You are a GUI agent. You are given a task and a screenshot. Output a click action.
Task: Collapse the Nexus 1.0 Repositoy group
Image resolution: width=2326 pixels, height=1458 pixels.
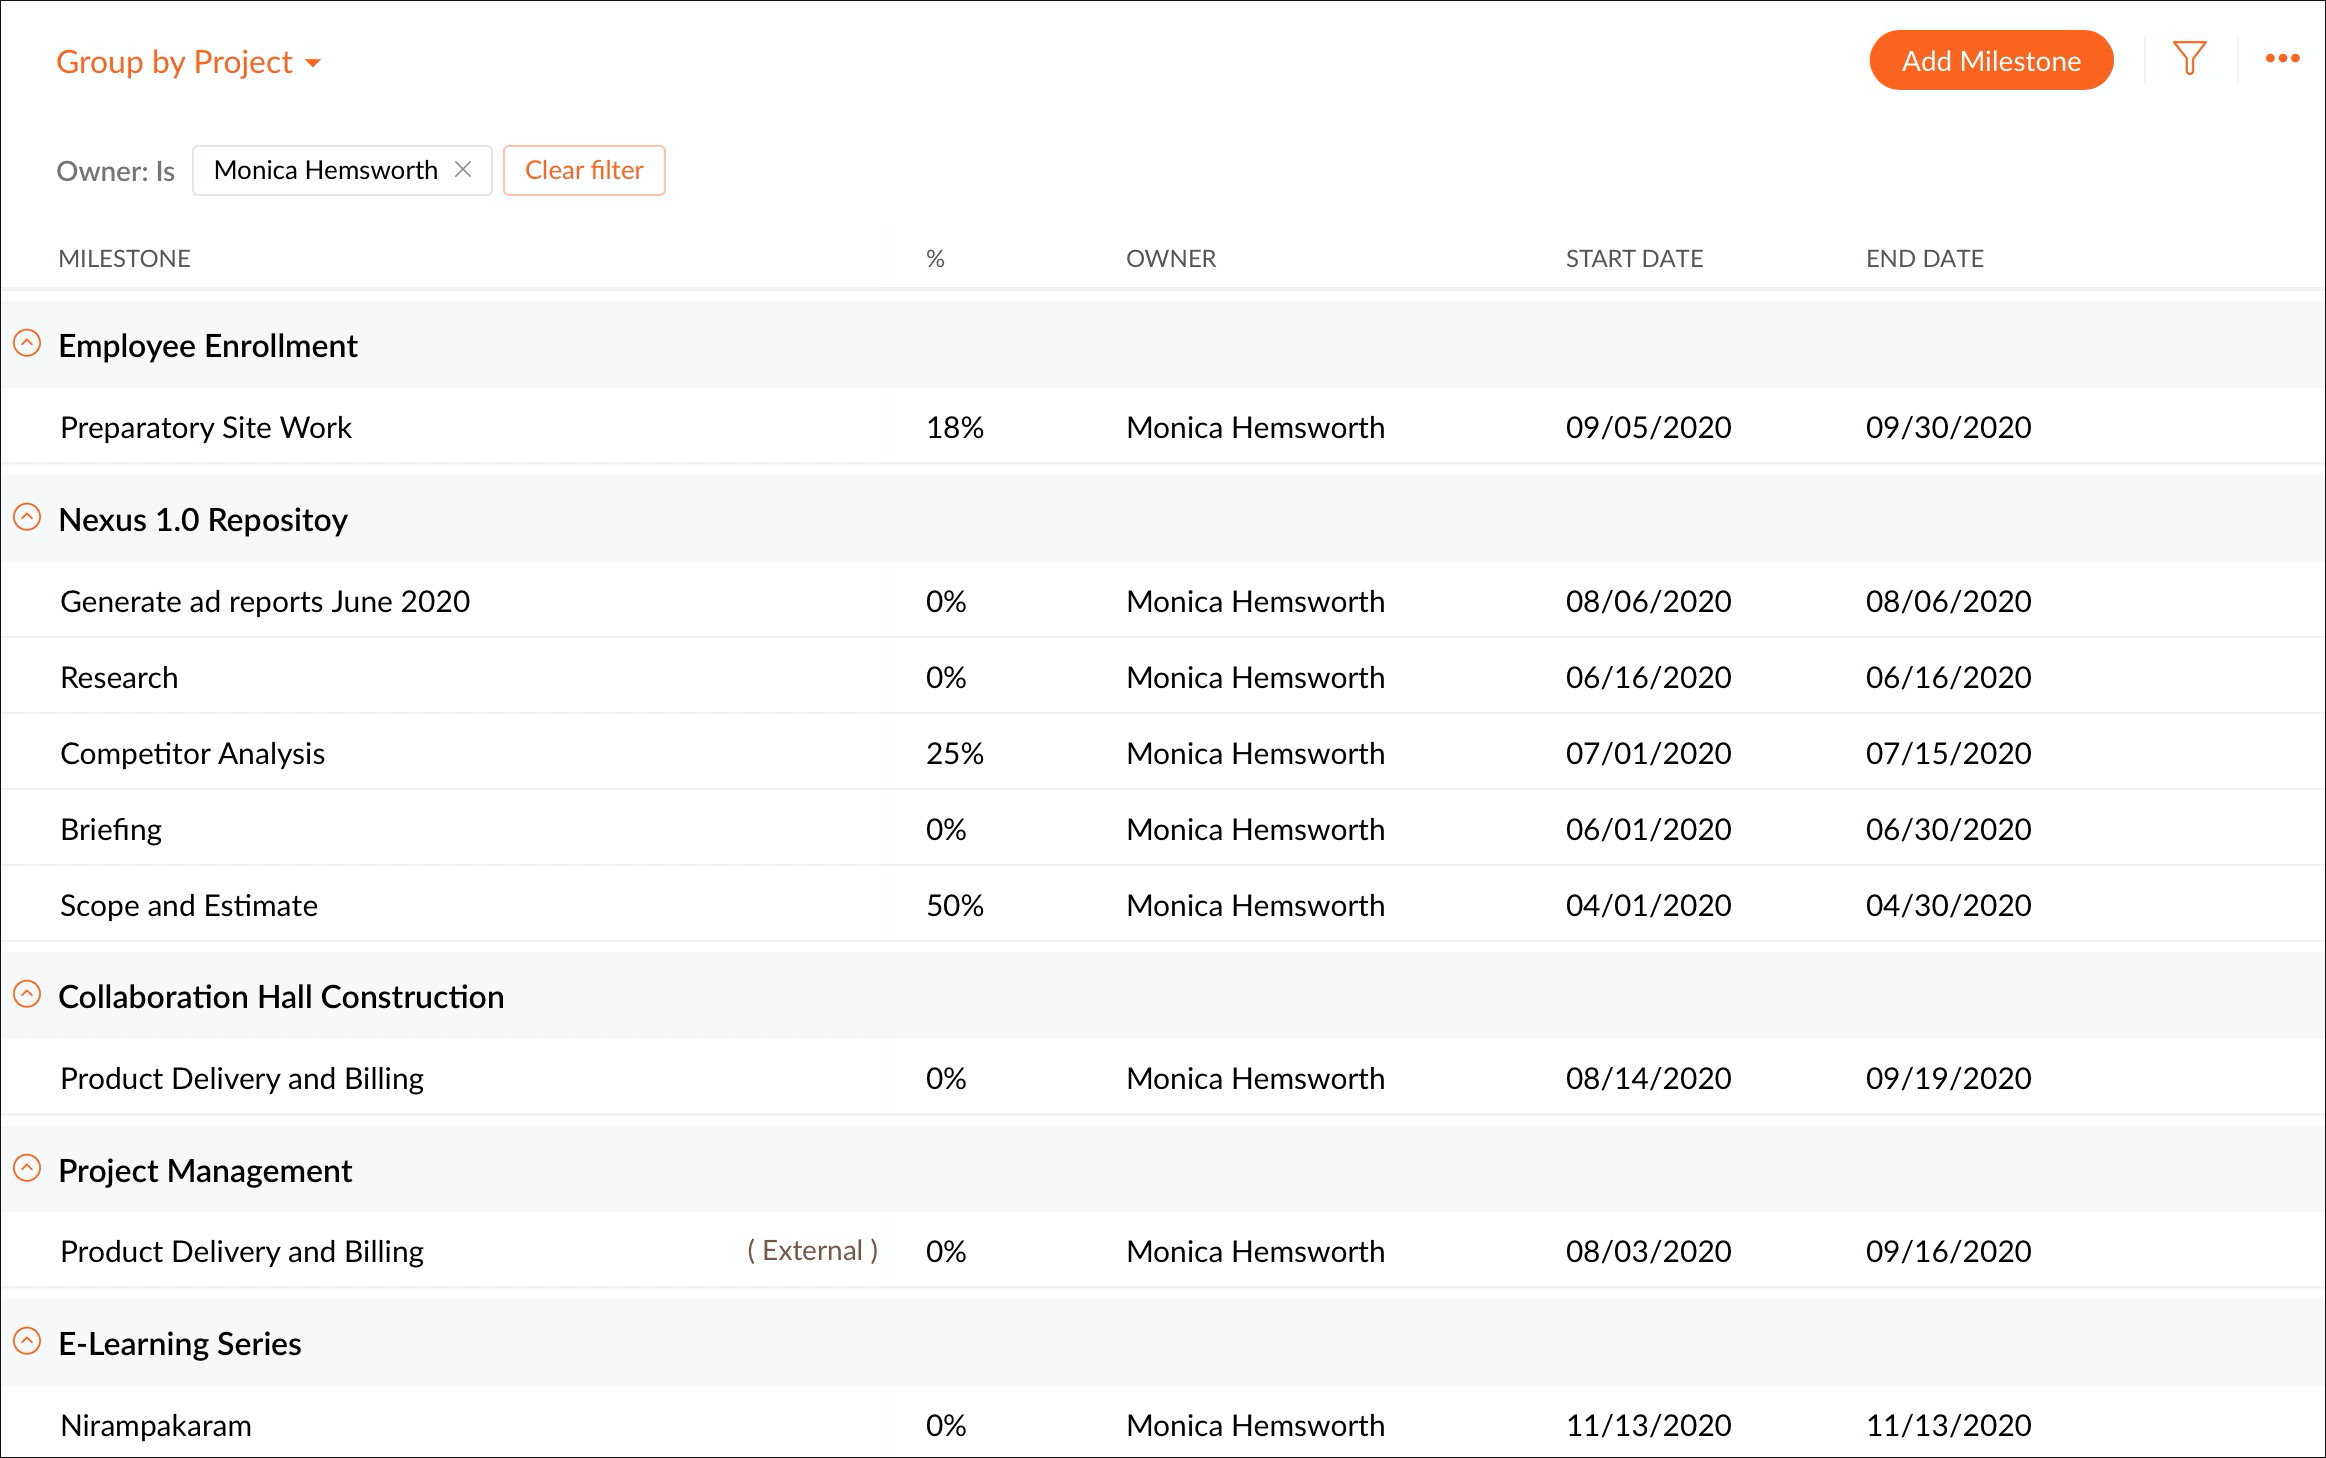click(27, 518)
